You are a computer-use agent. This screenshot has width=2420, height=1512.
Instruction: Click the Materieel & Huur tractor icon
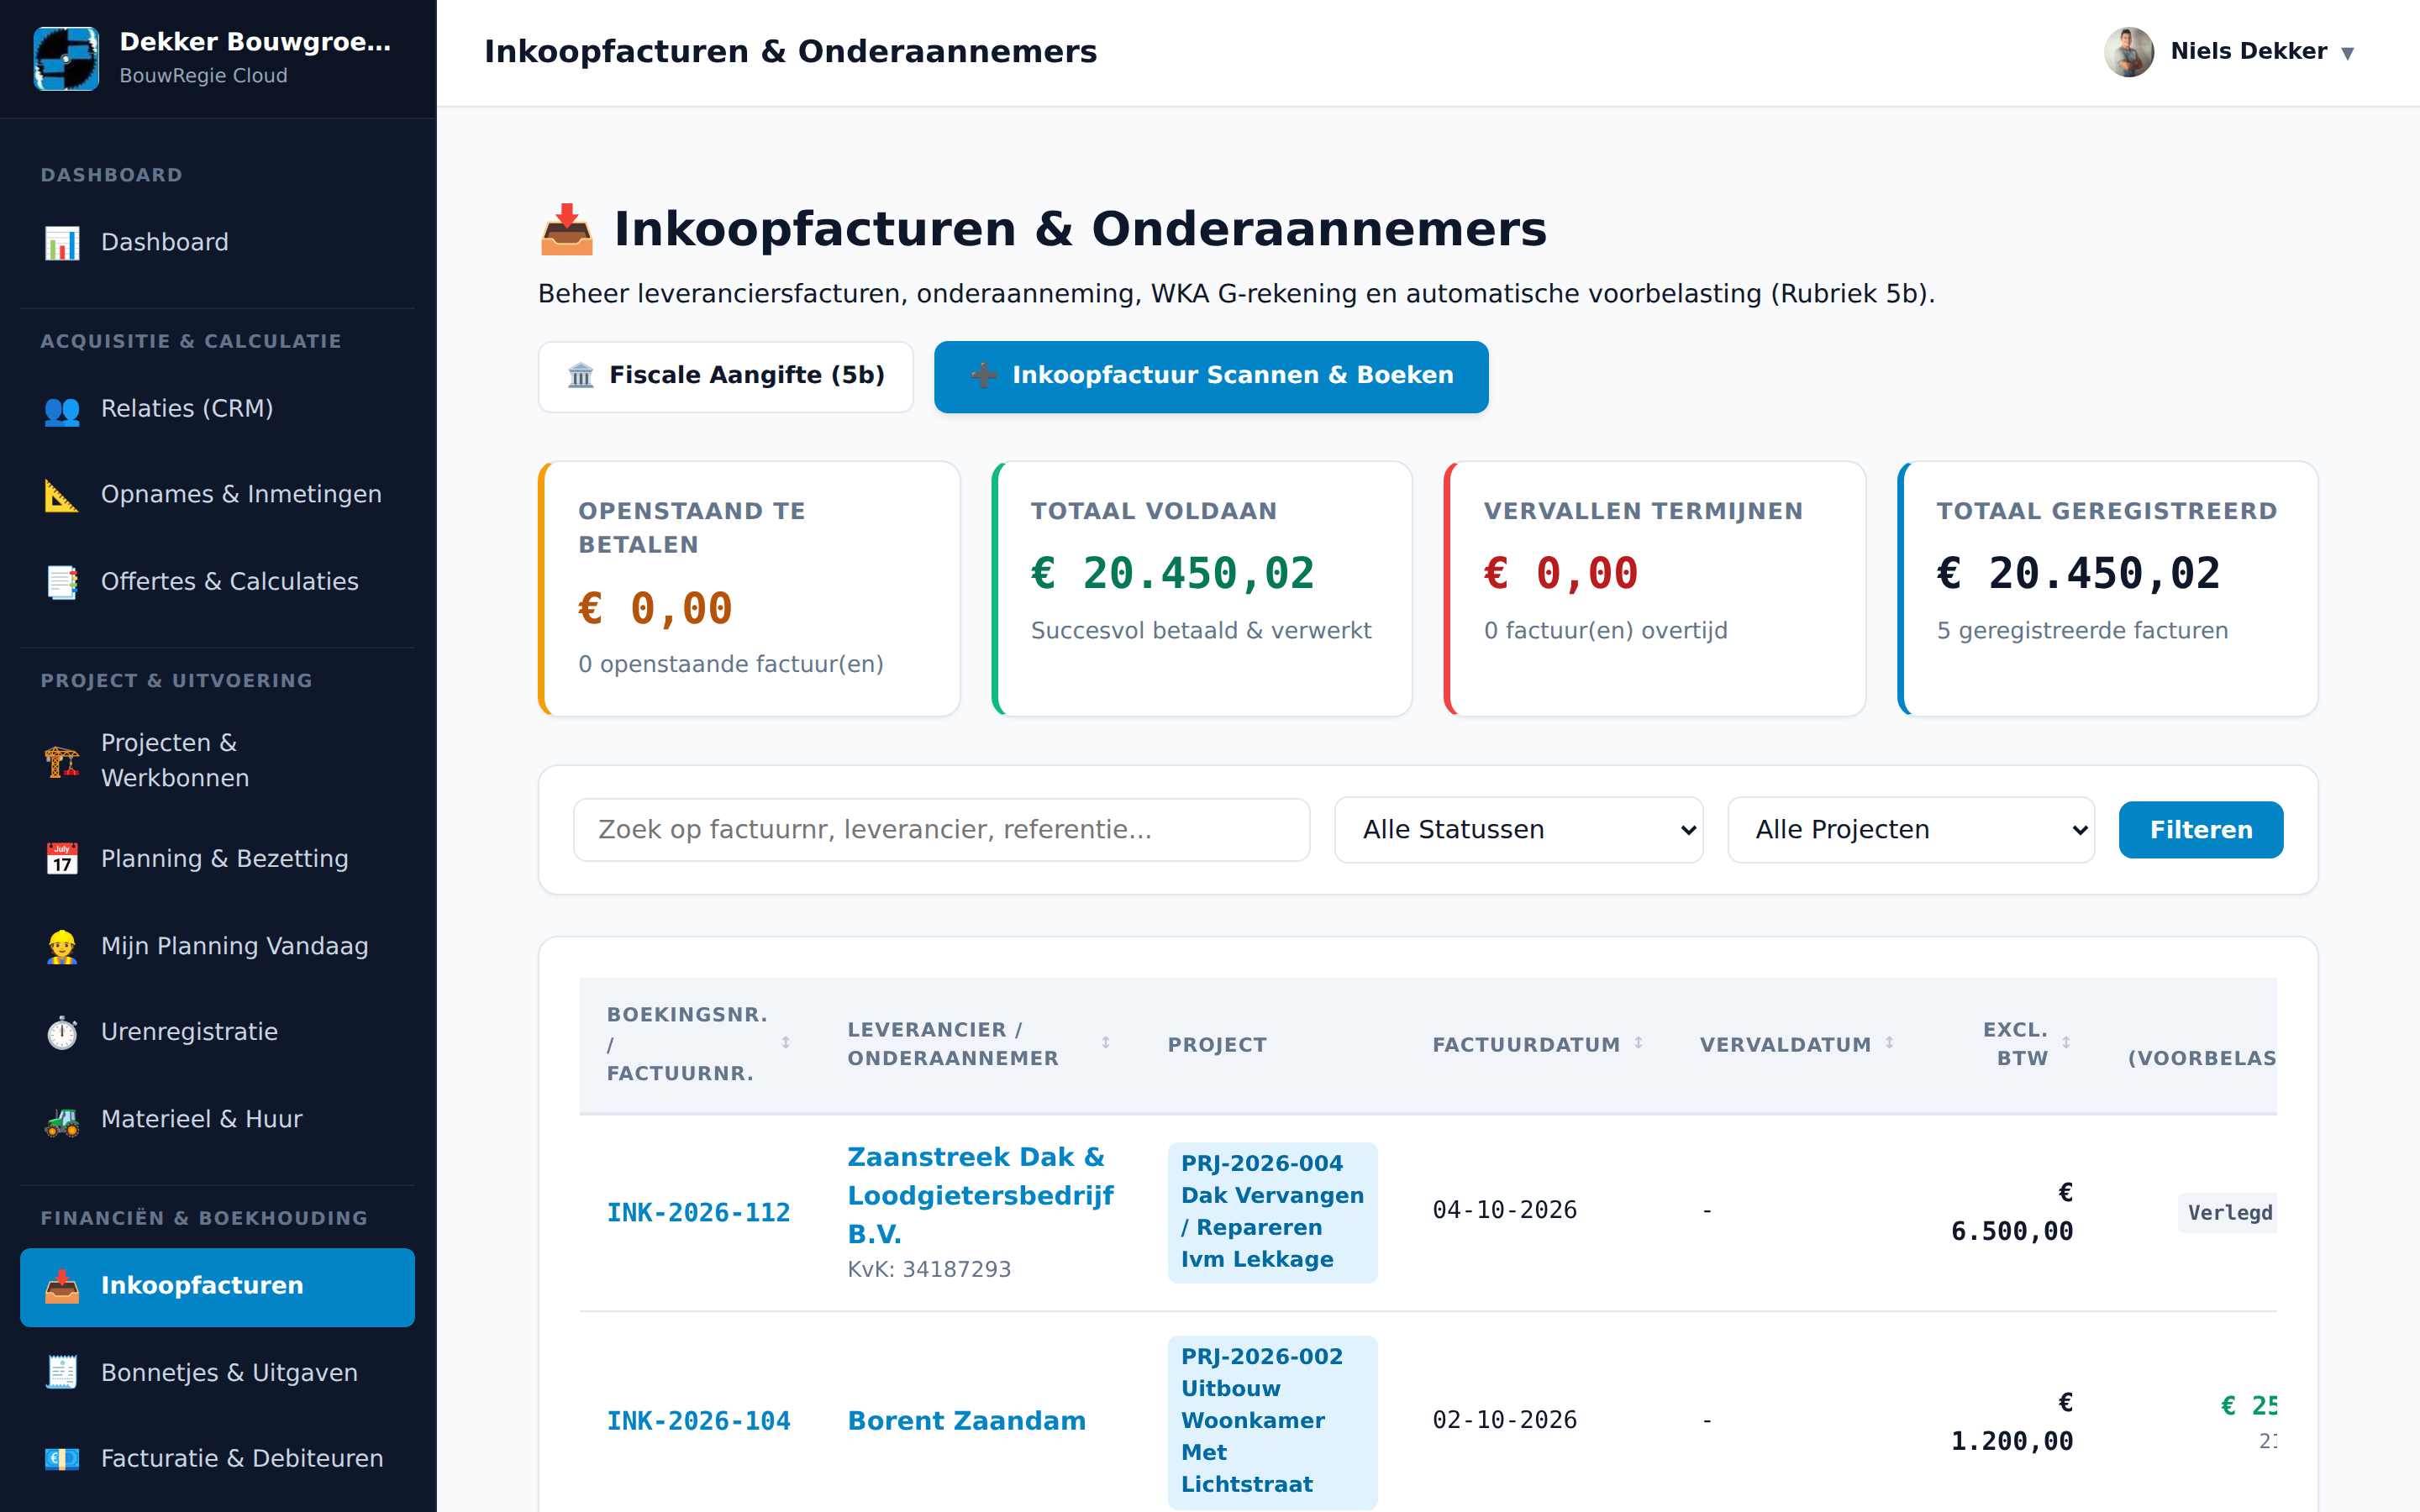(62, 1120)
